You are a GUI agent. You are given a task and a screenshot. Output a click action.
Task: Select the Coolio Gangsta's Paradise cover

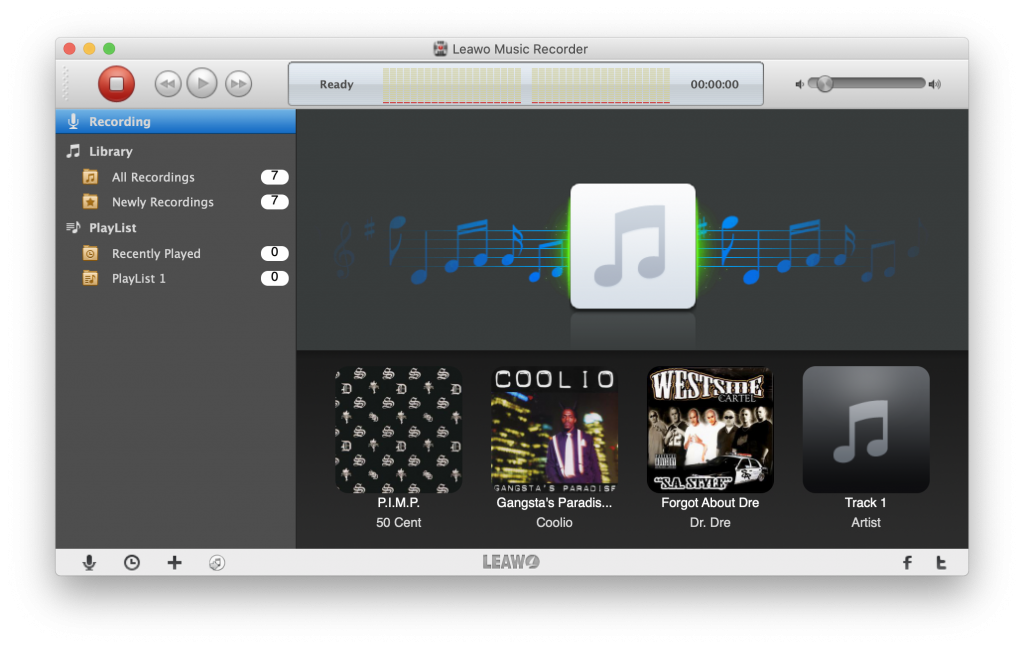[x=554, y=430]
